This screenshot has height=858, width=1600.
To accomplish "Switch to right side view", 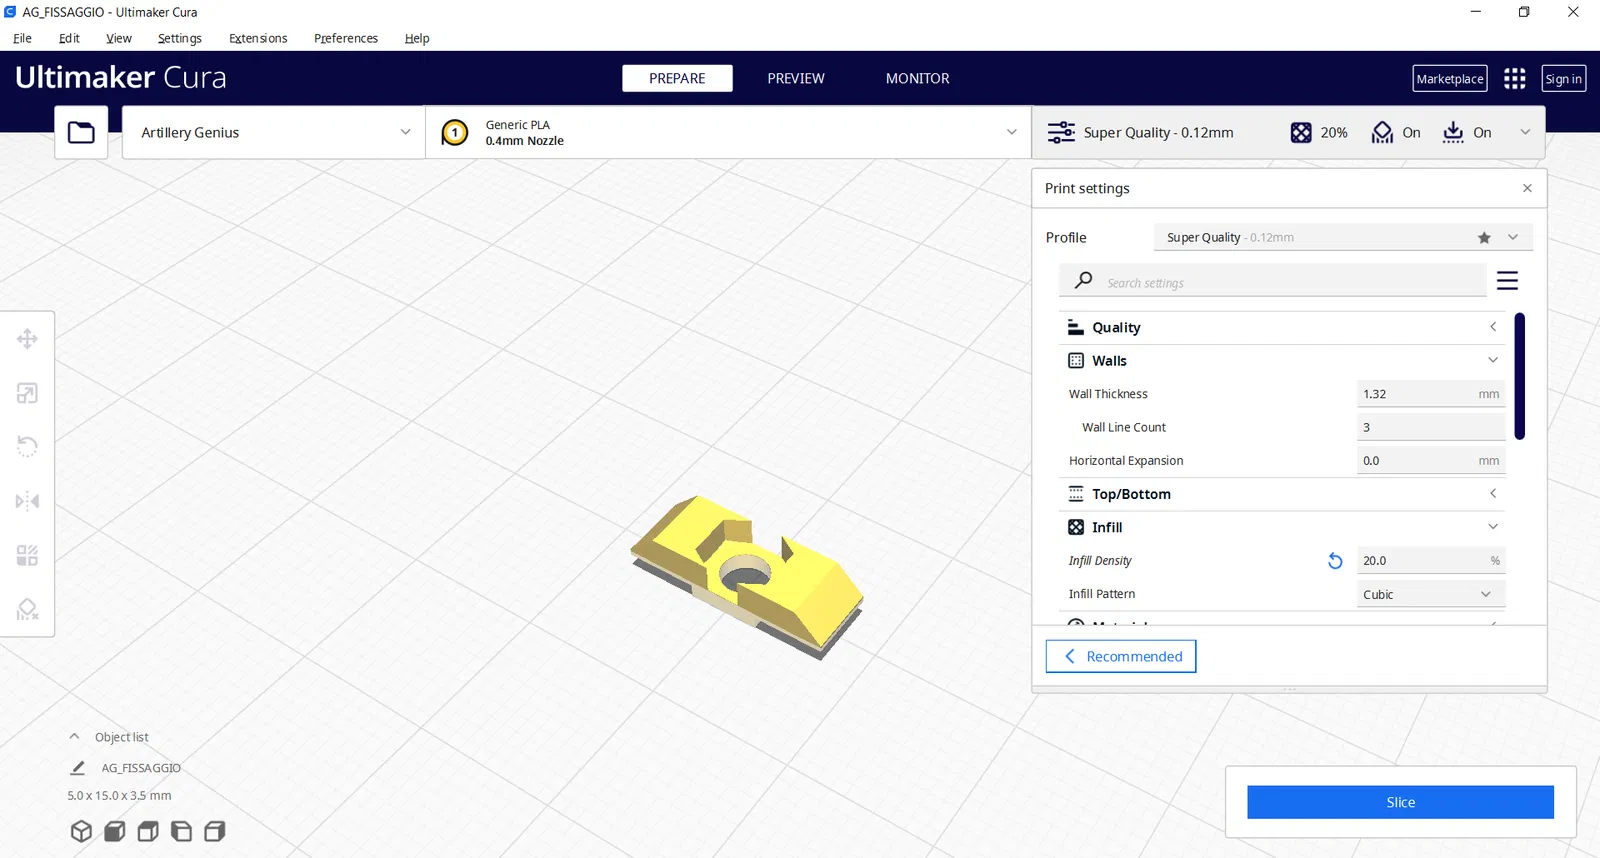I will point(214,831).
